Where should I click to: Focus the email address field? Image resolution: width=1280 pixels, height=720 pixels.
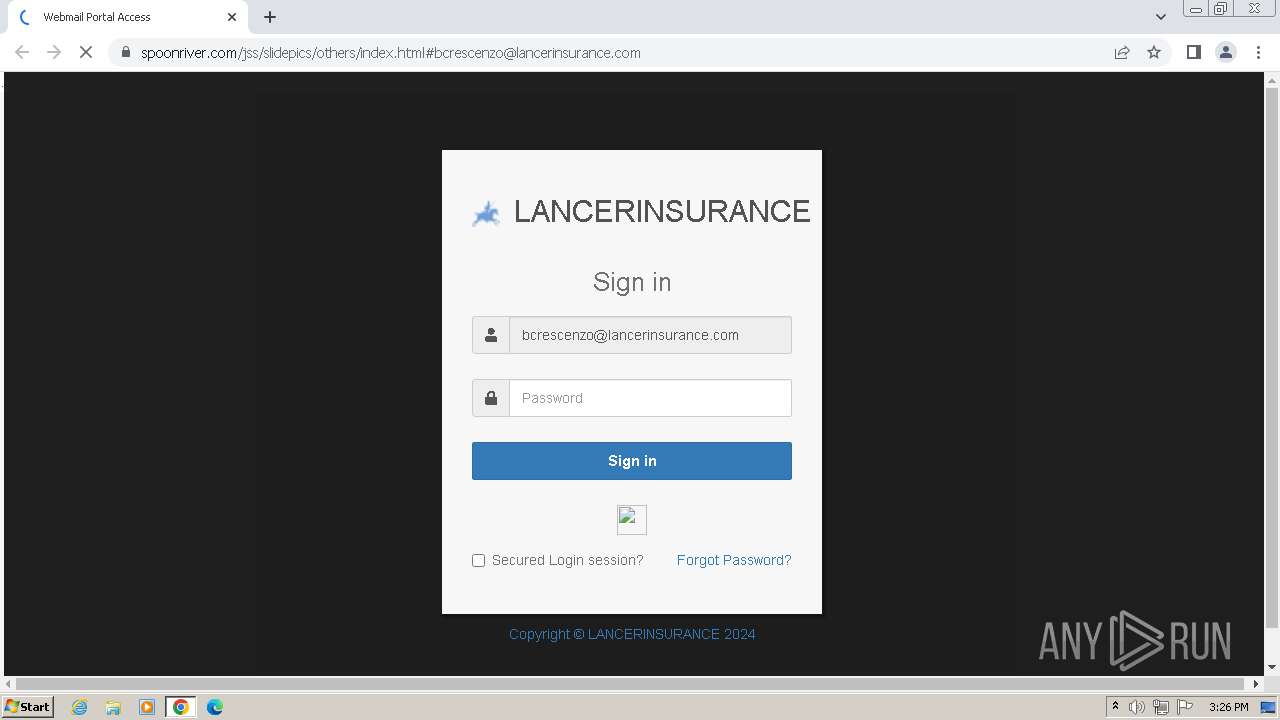tap(650, 335)
